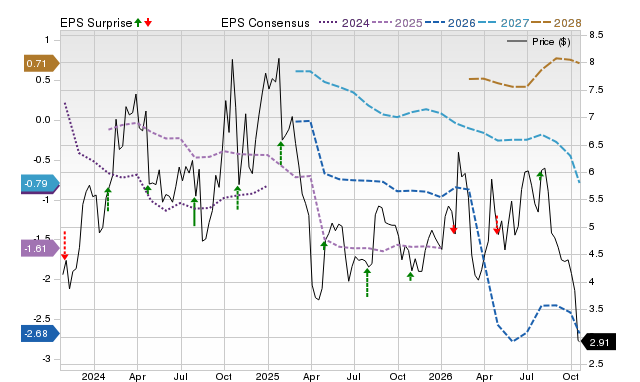Click the -3 label on the EPS axis
Viewport: 640px width, 382px height.
(x=45, y=359)
